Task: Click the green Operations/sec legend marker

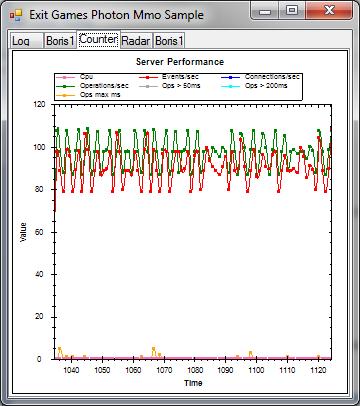Action: click(65, 86)
